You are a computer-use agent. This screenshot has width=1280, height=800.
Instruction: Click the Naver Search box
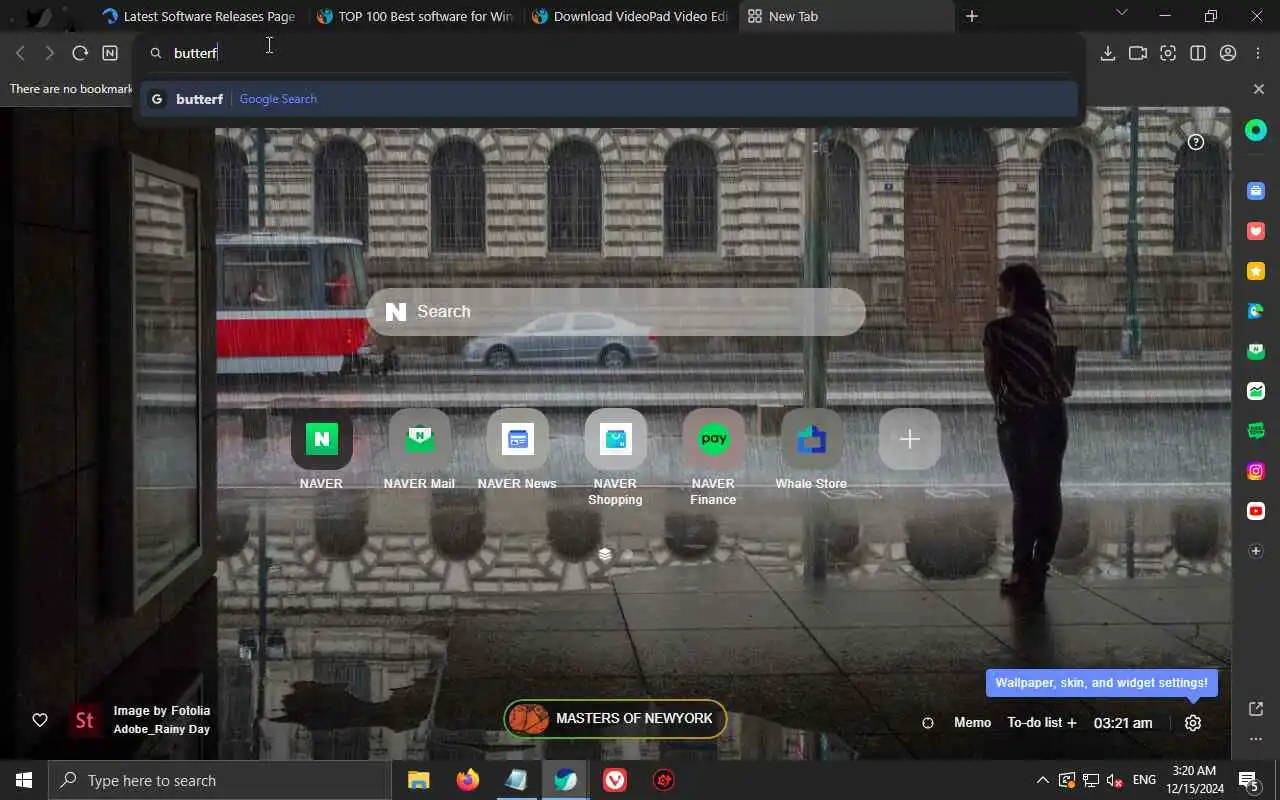615,312
